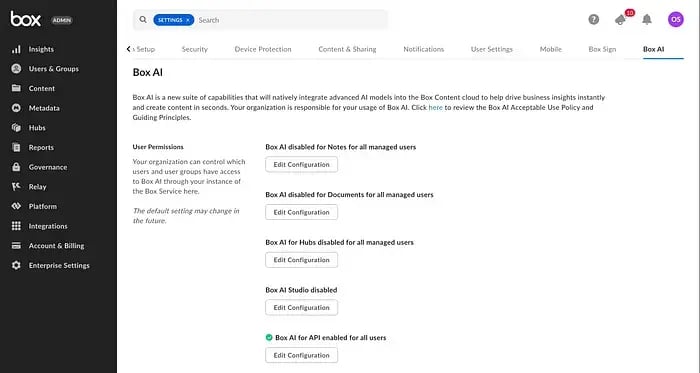Click the Account & Billing card icon
The width and height of the screenshot is (700, 373).
16,245
